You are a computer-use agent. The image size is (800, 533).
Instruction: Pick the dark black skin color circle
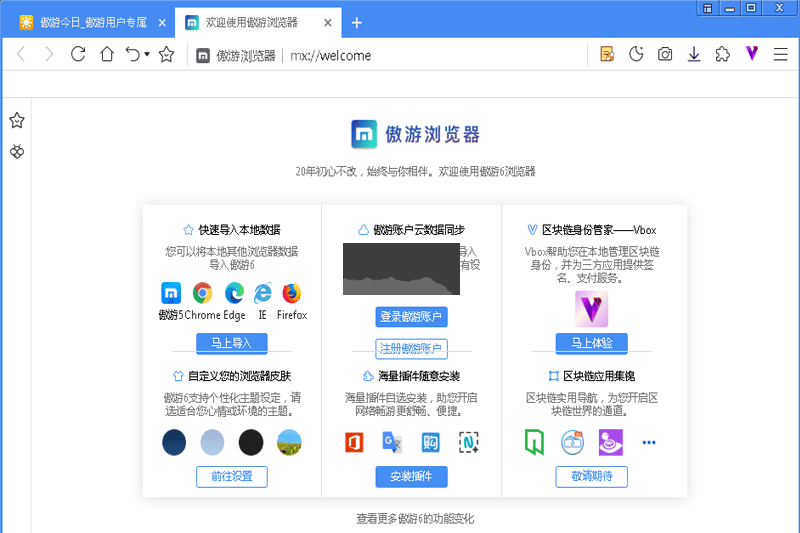[251, 442]
